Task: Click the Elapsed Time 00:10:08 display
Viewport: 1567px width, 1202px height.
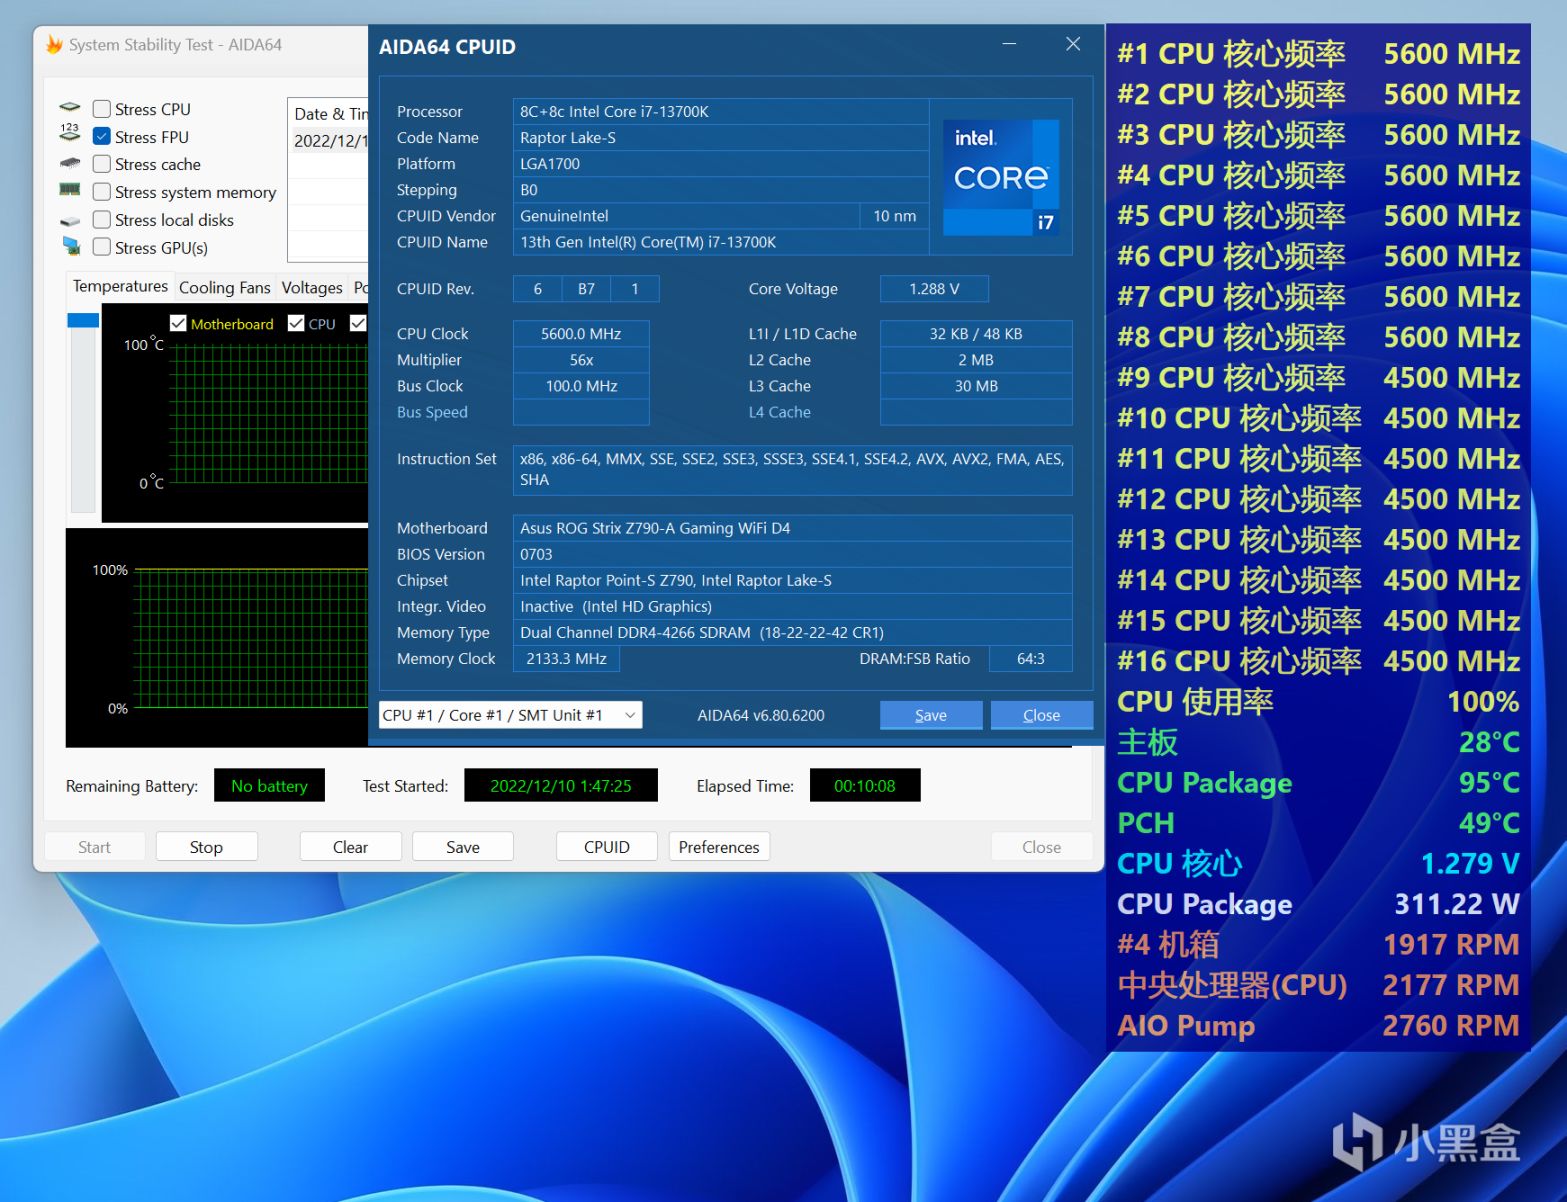Action: pyautogui.click(x=865, y=786)
